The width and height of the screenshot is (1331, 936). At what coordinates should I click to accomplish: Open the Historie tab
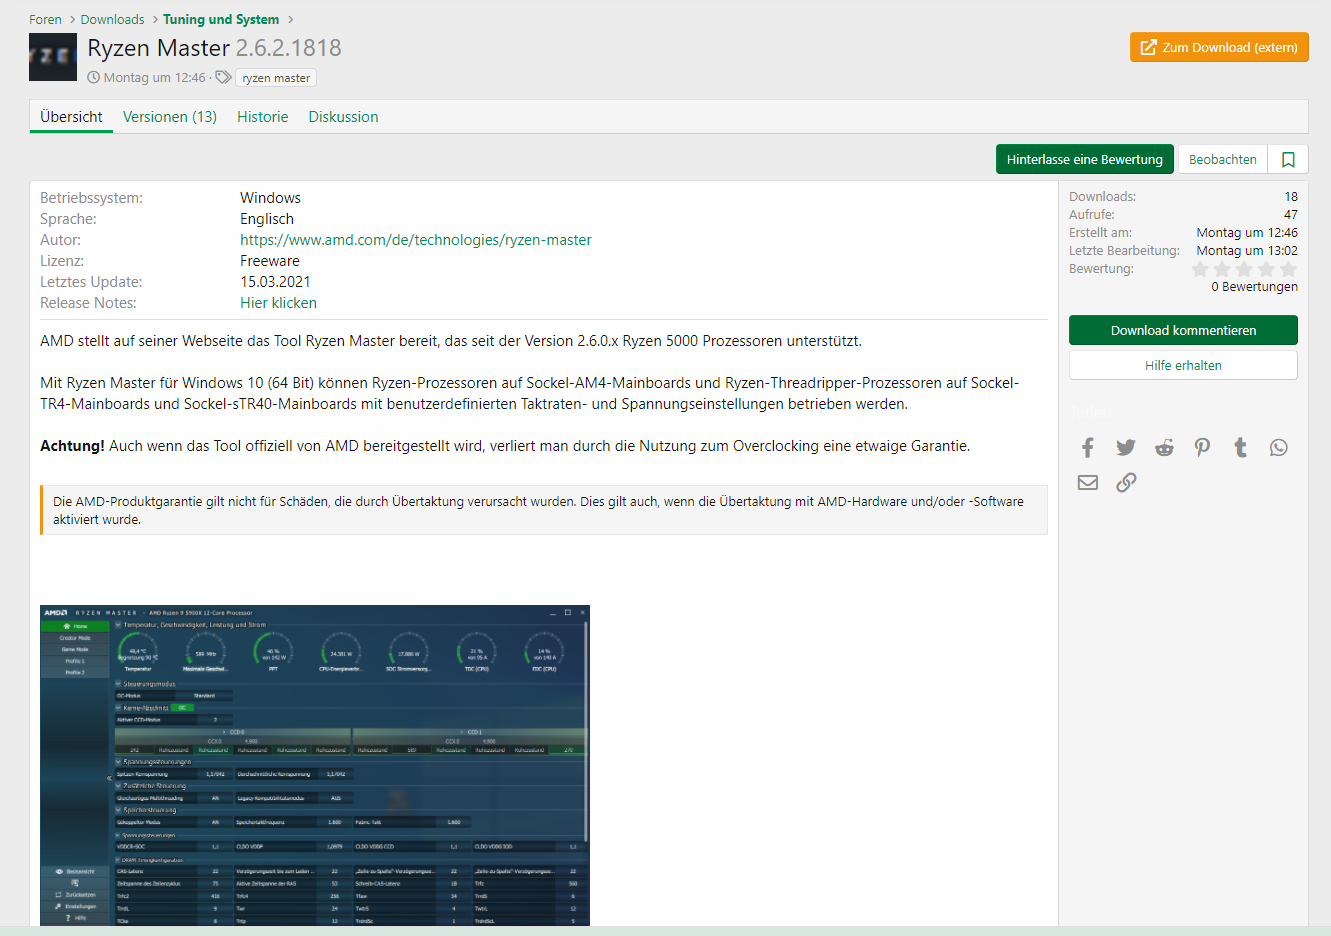(262, 117)
